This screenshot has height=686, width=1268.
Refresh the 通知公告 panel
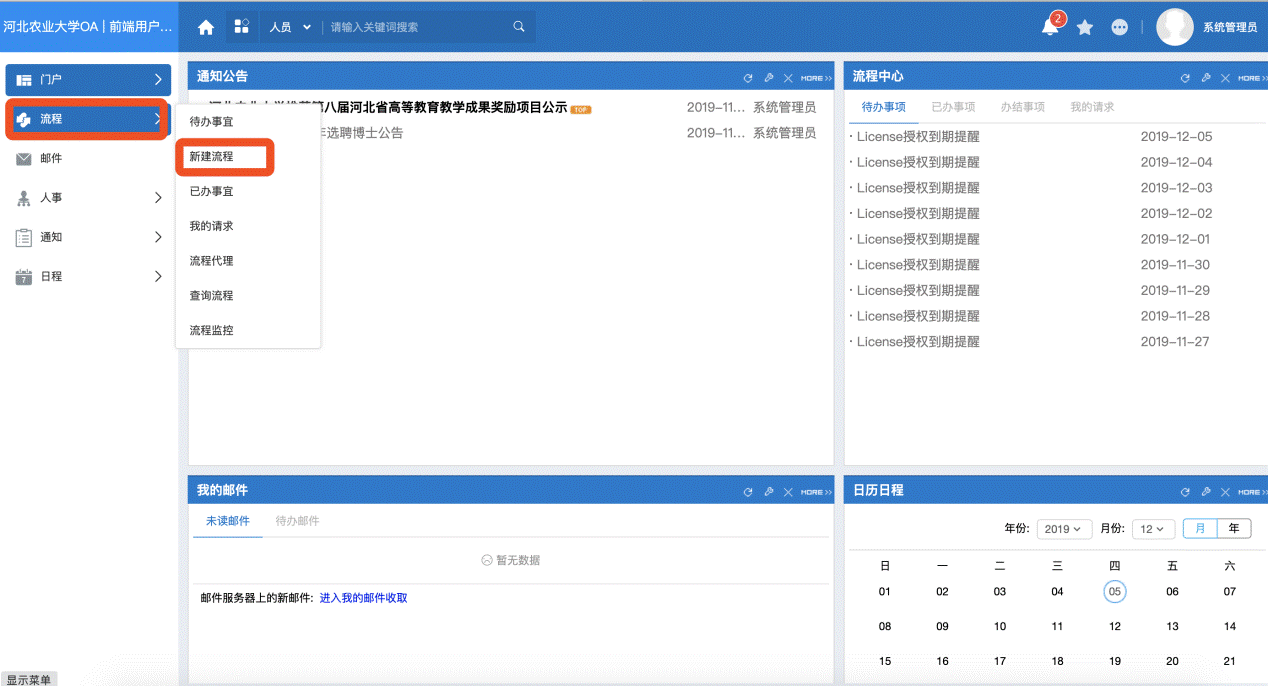tap(747, 76)
